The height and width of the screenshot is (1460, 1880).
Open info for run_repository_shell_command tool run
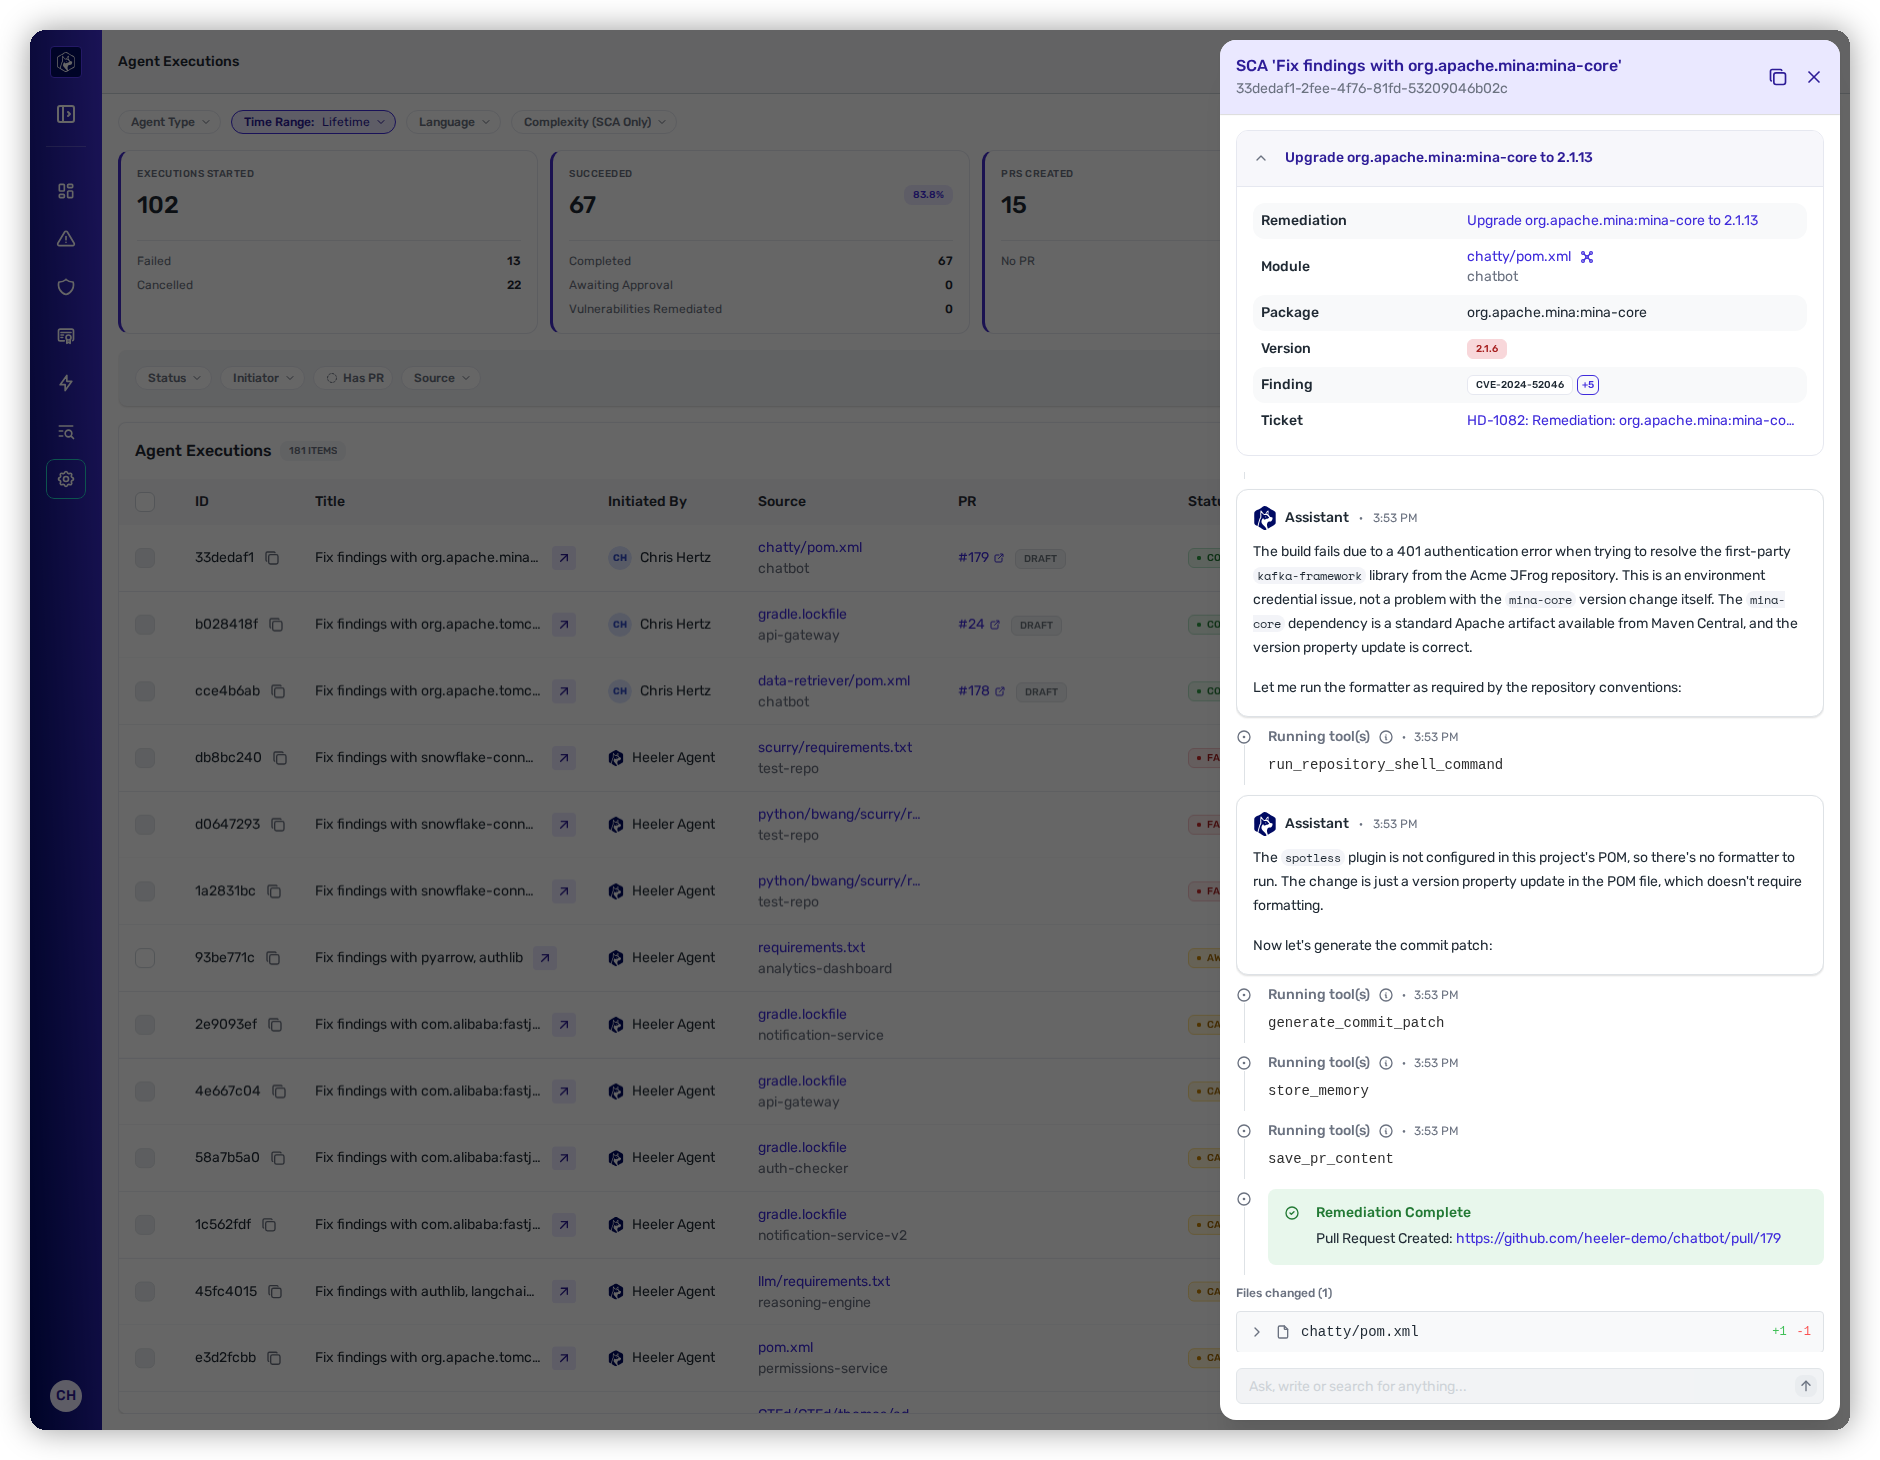[x=1386, y=737]
